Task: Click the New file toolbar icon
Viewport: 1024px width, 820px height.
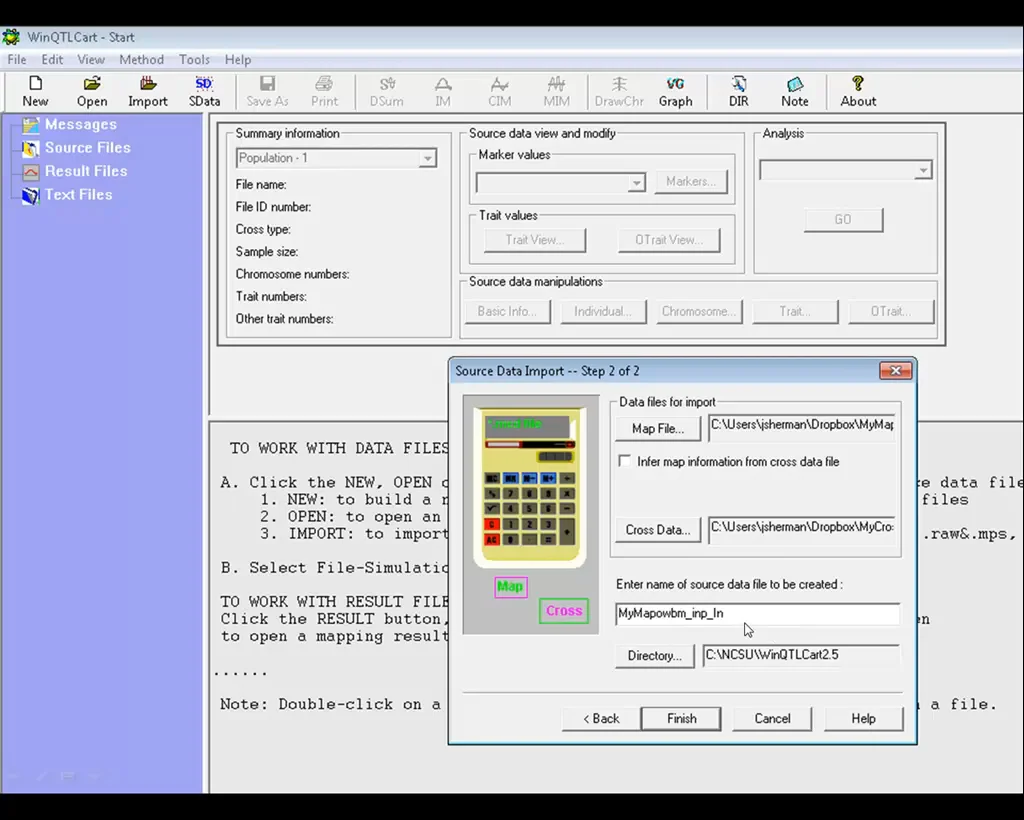Action: coord(35,91)
